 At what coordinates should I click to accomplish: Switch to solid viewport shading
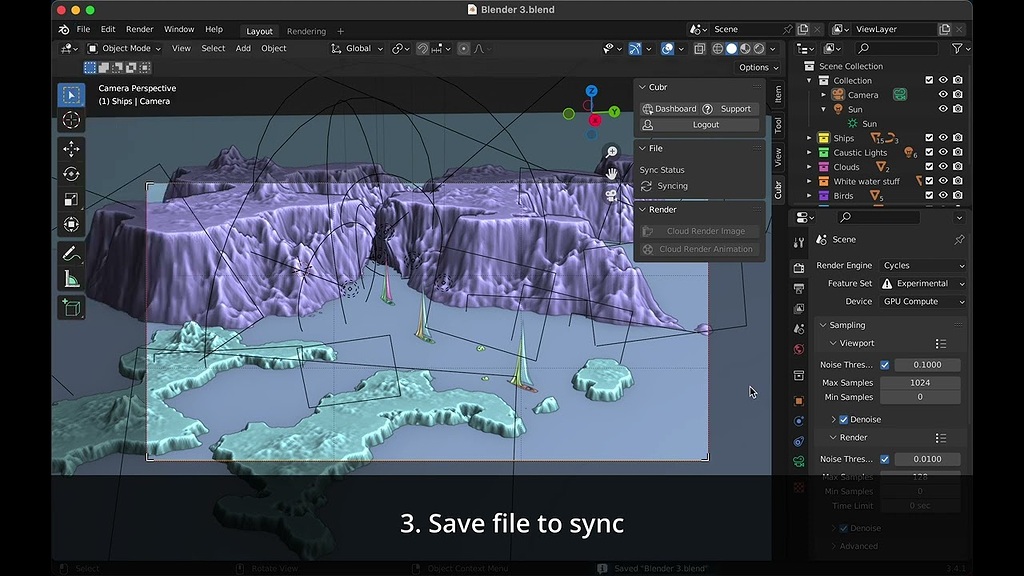coord(731,49)
